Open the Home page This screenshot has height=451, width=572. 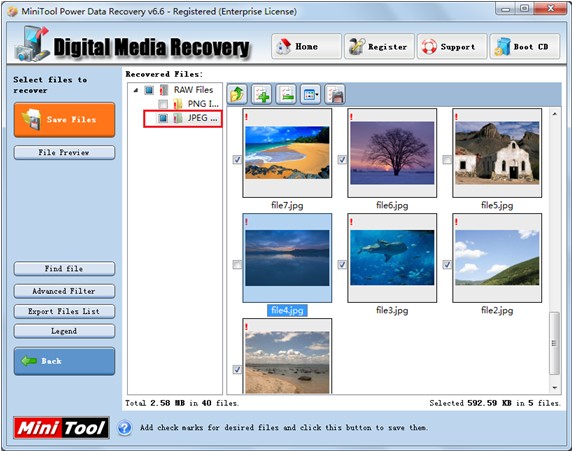[x=306, y=46]
